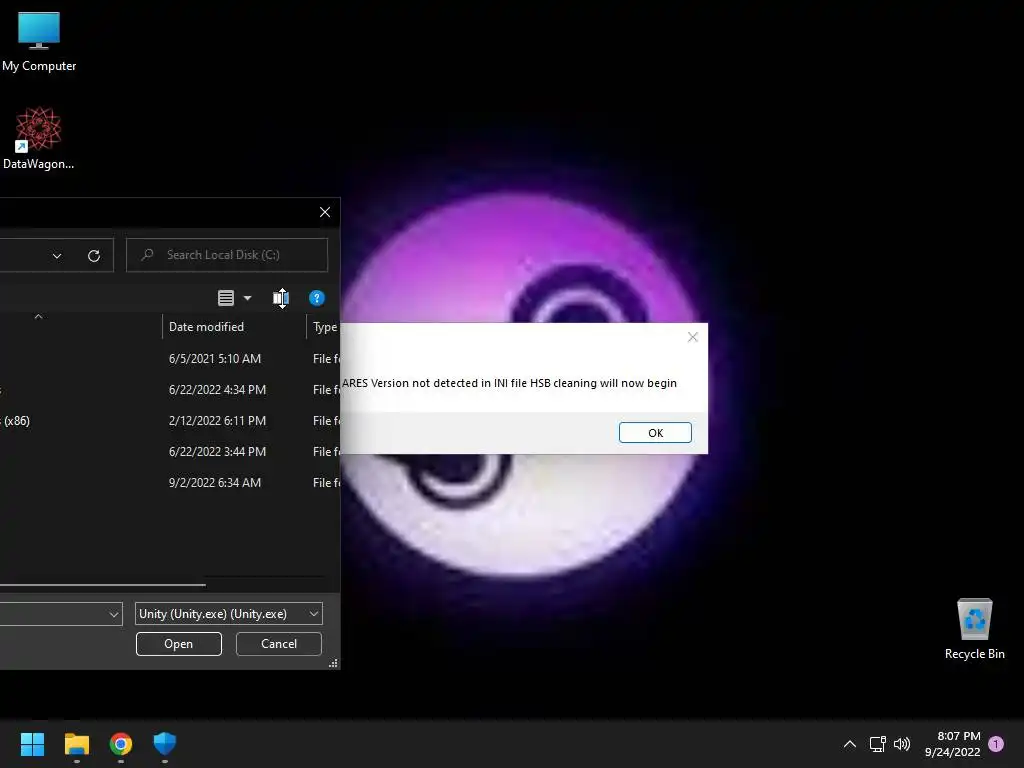The image size is (1024, 768).
Task: Close the ARES Version message dialog
Action: [693, 337]
